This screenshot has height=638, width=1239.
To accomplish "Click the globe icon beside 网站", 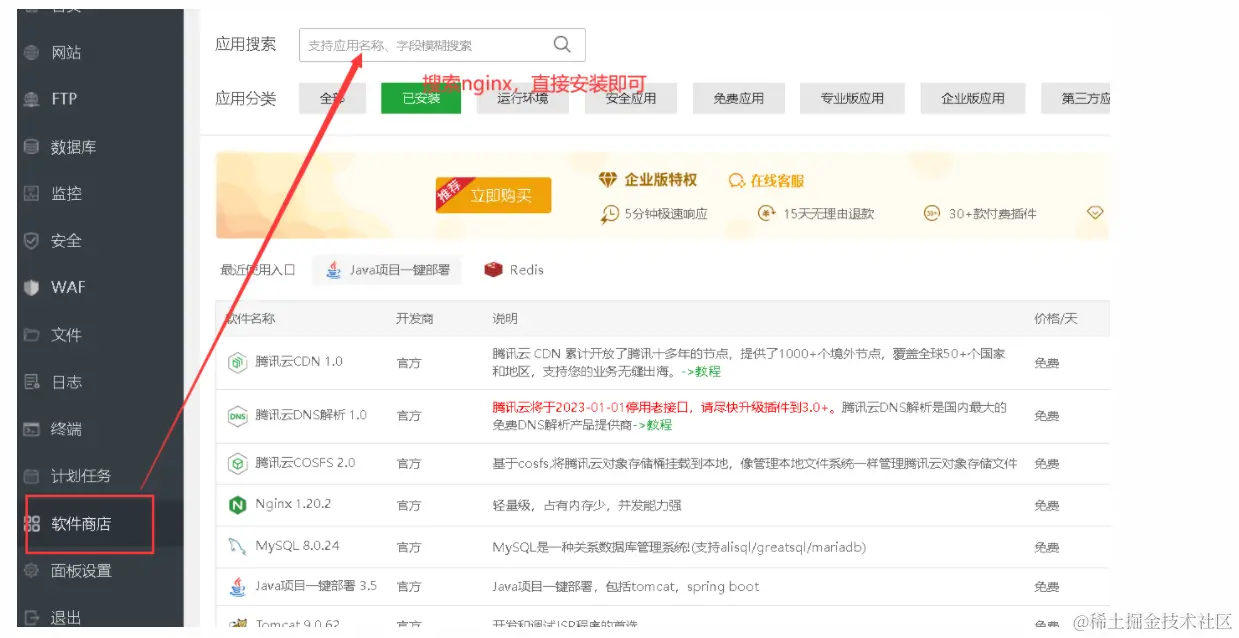I will (x=32, y=52).
